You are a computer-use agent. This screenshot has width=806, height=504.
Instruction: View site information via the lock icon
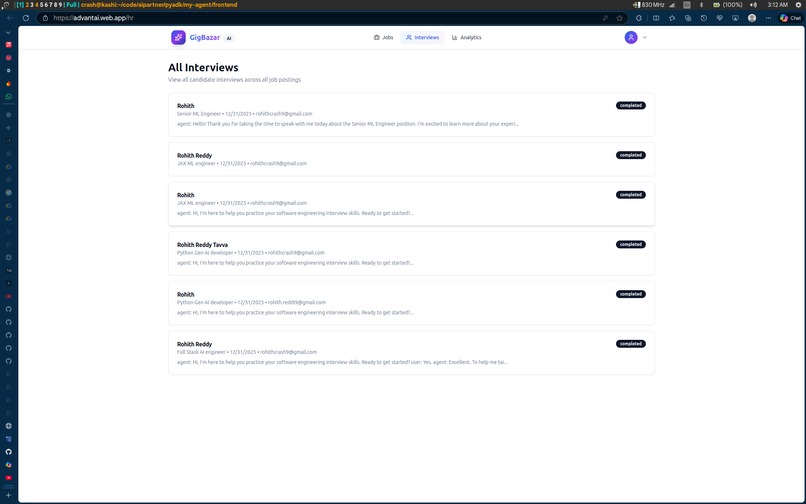coord(45,18)
